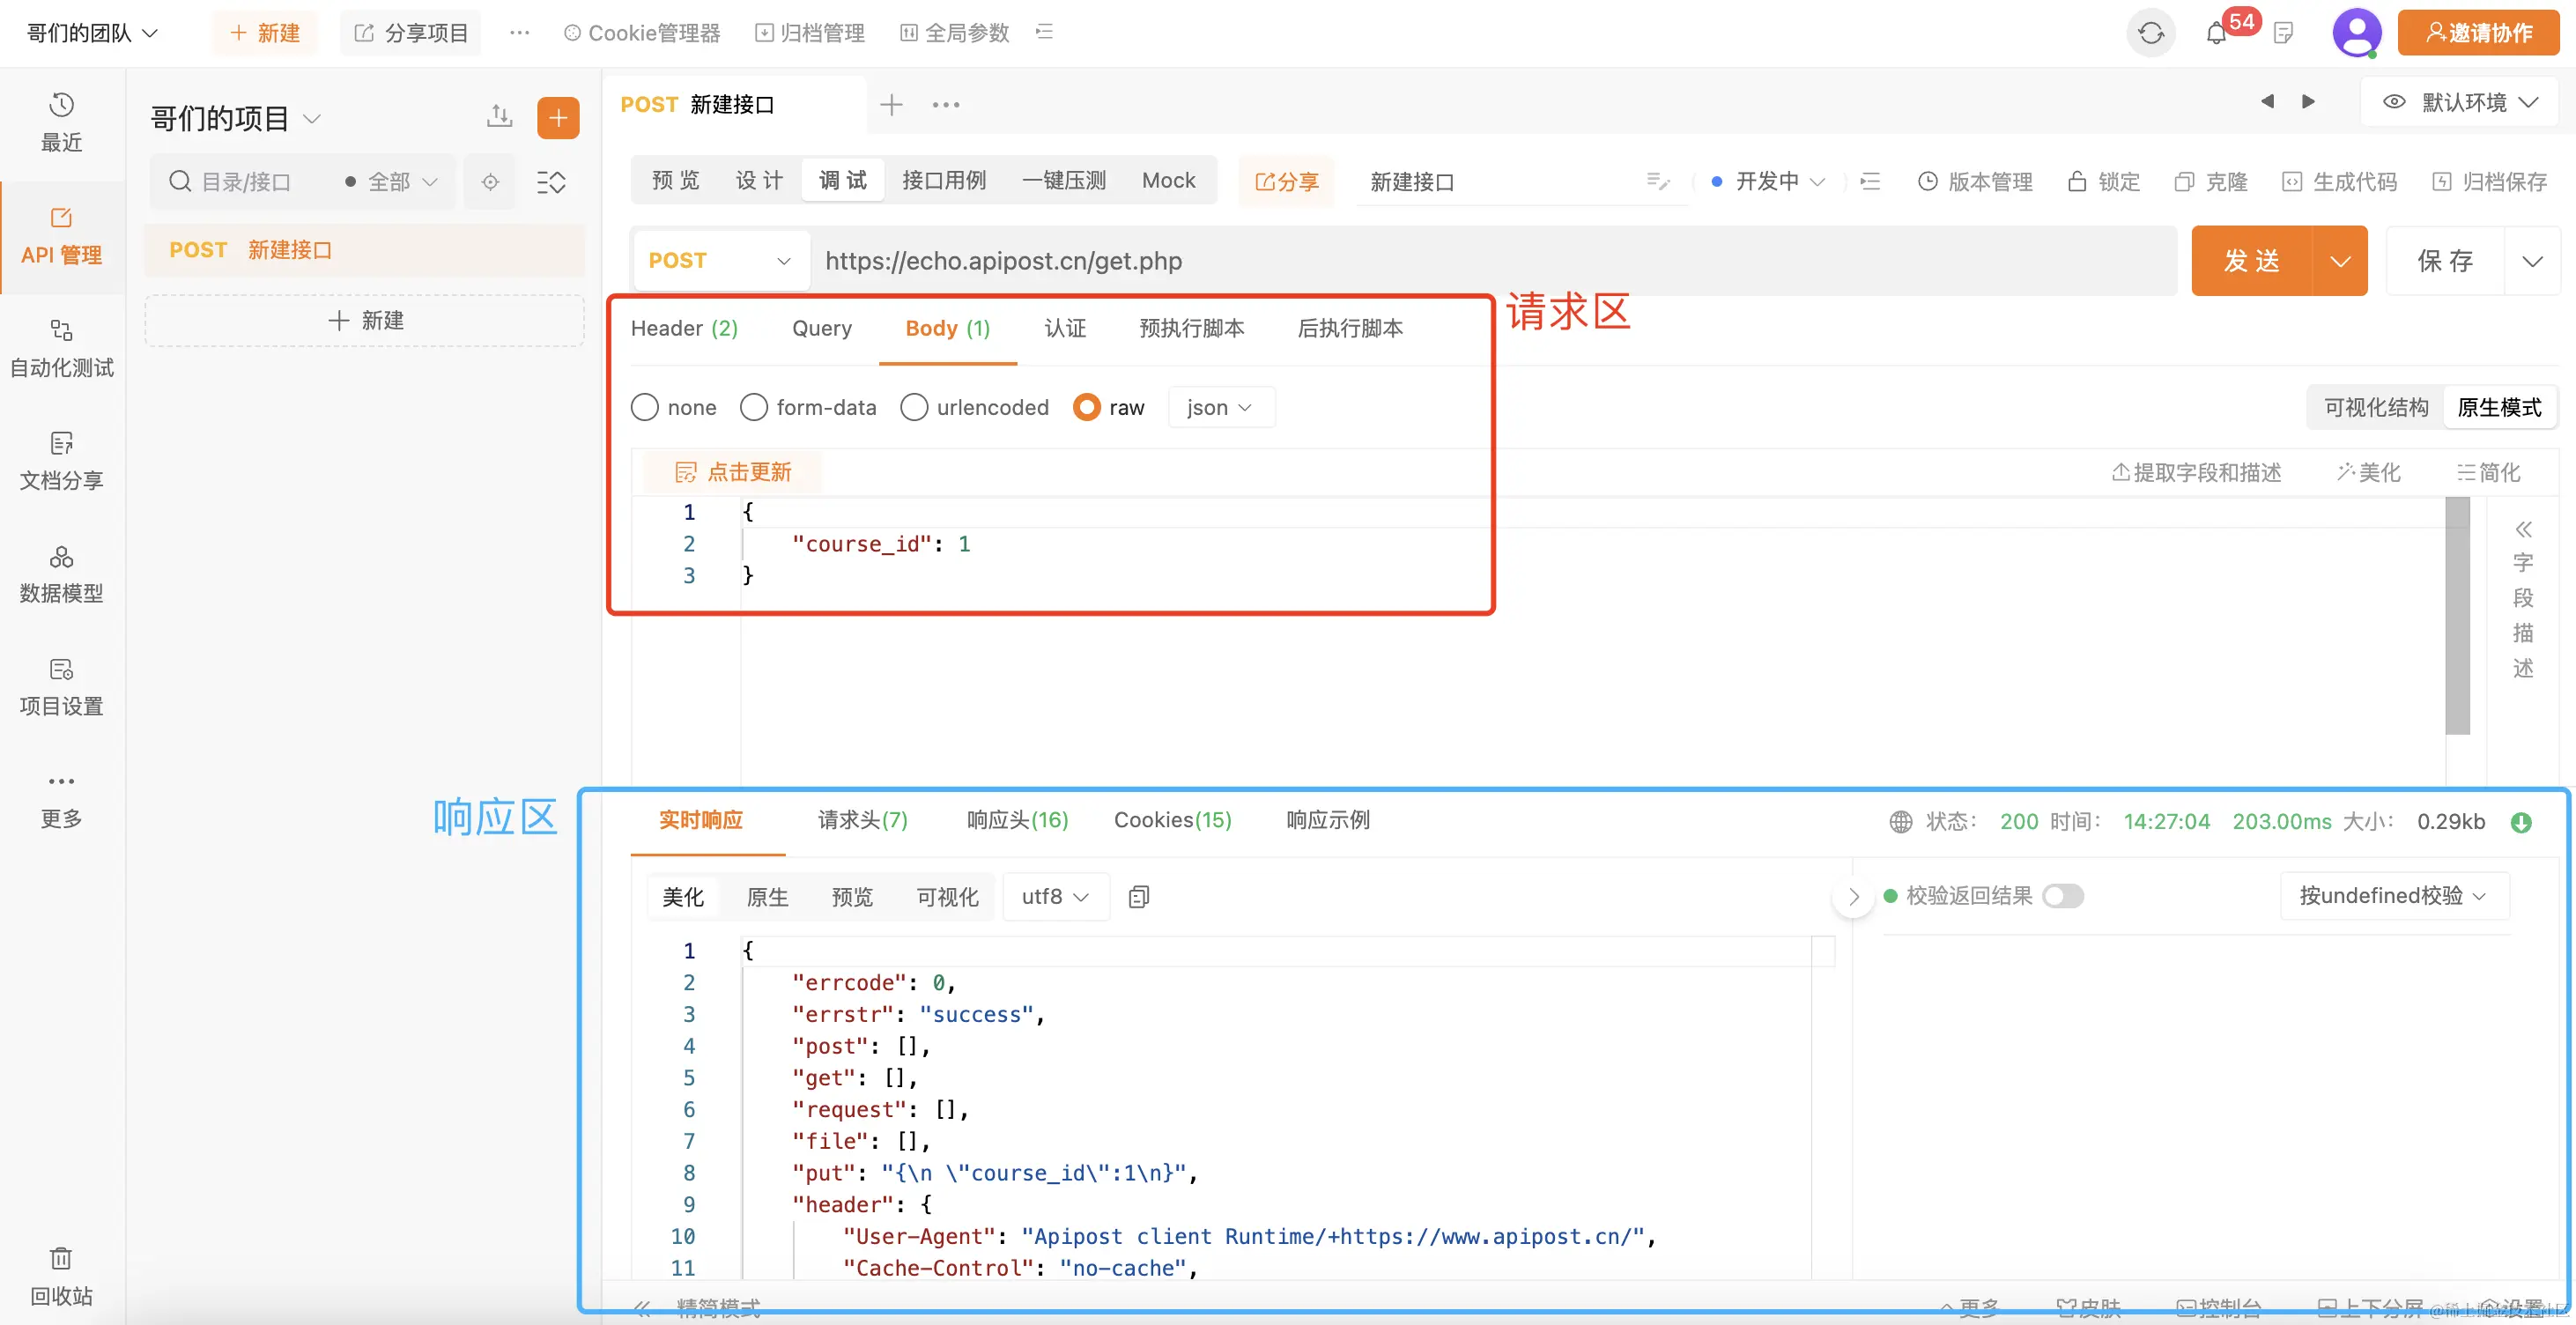Viewport: 2576px width, 1325px height.
Task: Open notifications bell with 54 badge
Action: (2216, 34)
